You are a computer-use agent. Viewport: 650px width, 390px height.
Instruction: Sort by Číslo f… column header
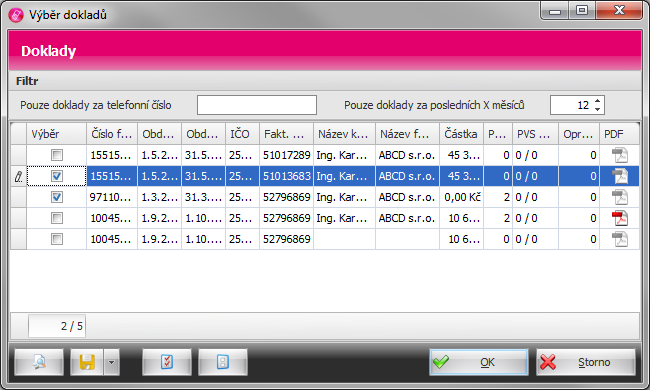click(x=112, y=134)
